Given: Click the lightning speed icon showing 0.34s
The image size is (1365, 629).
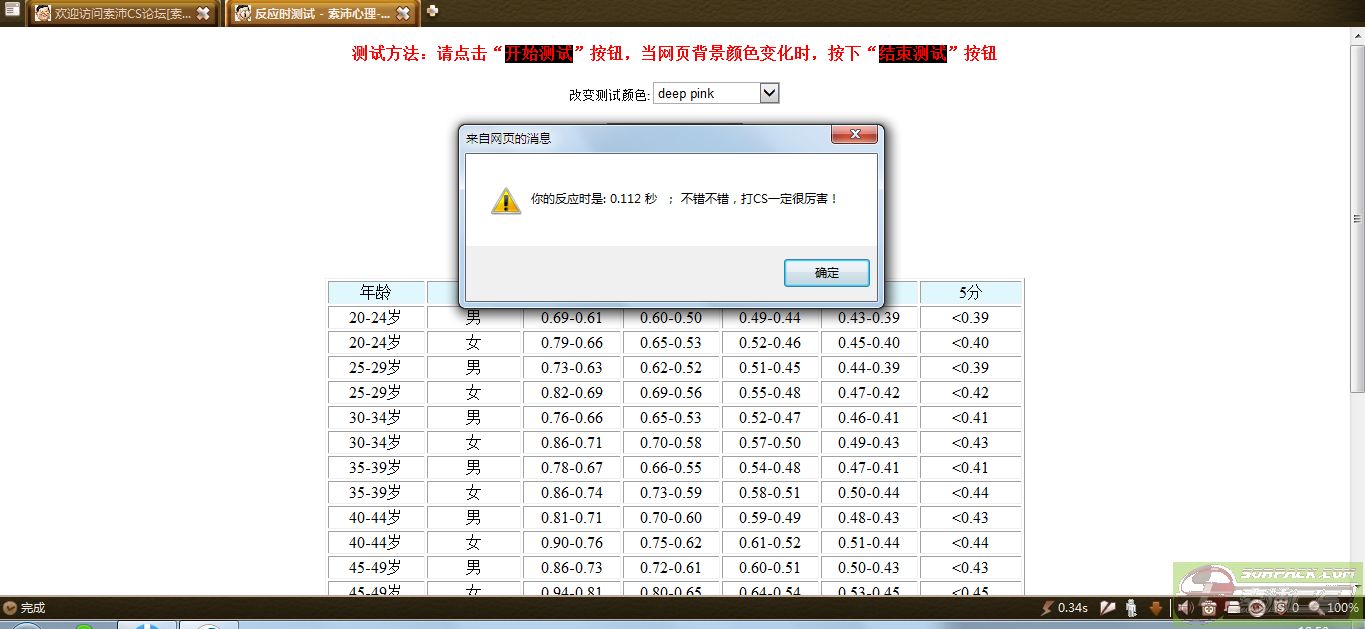Looking at the screenshot, I should 1047,608.
